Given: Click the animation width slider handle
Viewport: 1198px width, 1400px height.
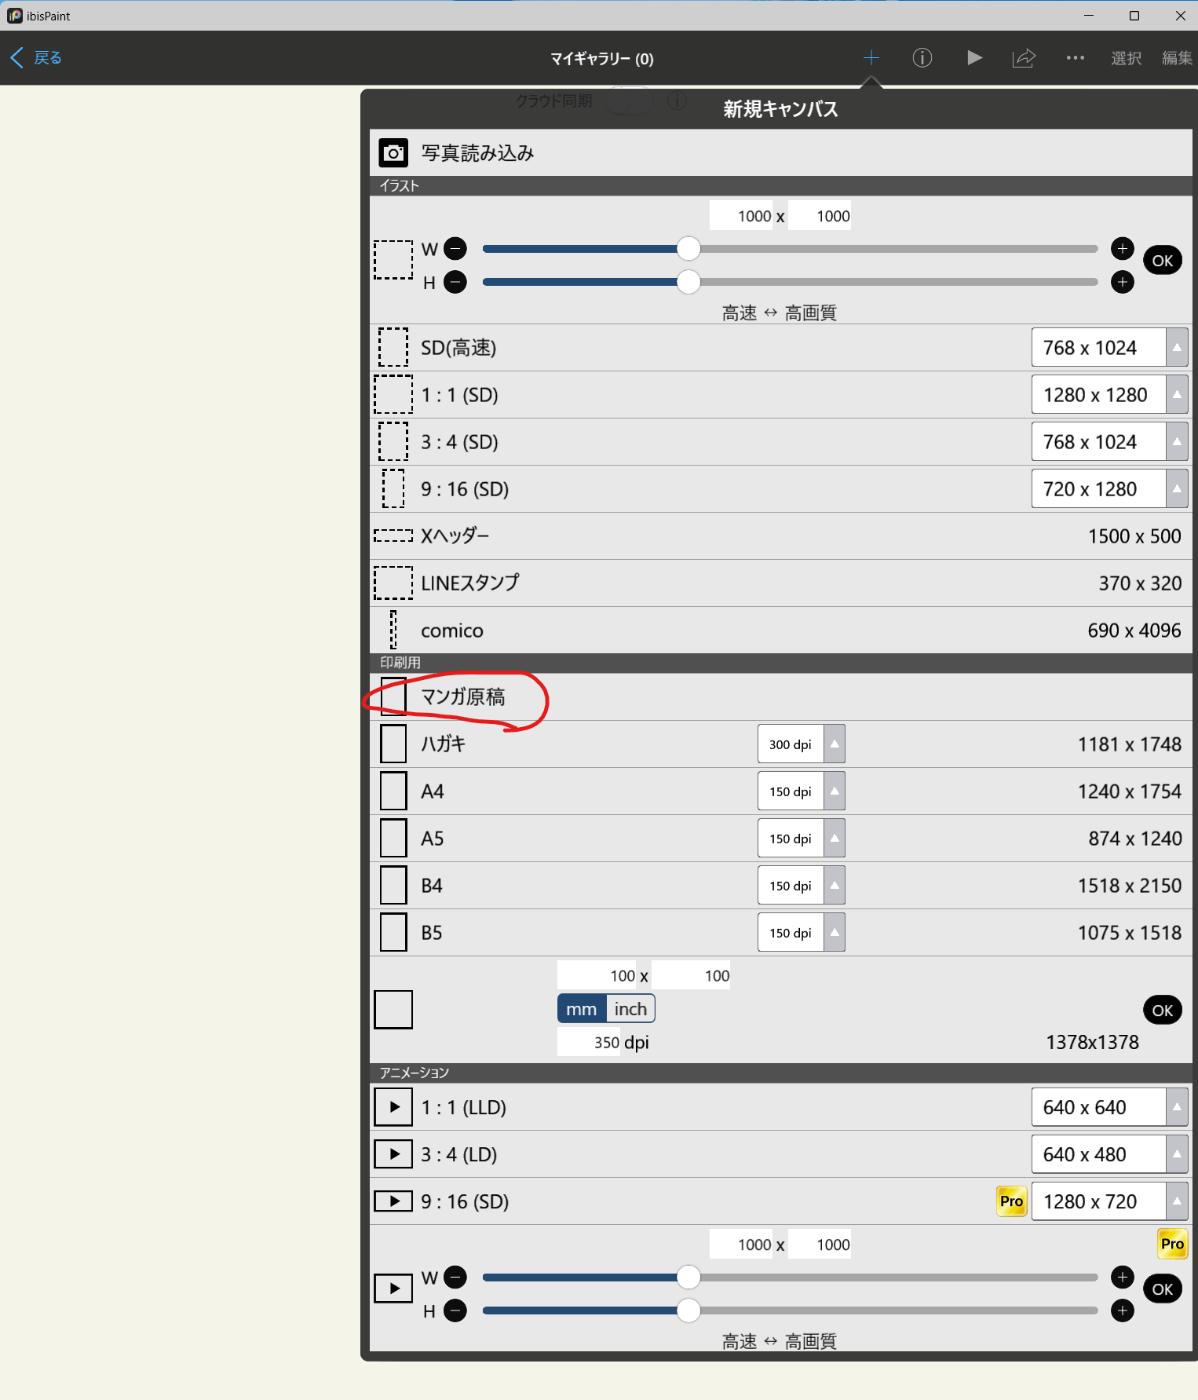Looking at the screenshot, I should click(688, 1277).
